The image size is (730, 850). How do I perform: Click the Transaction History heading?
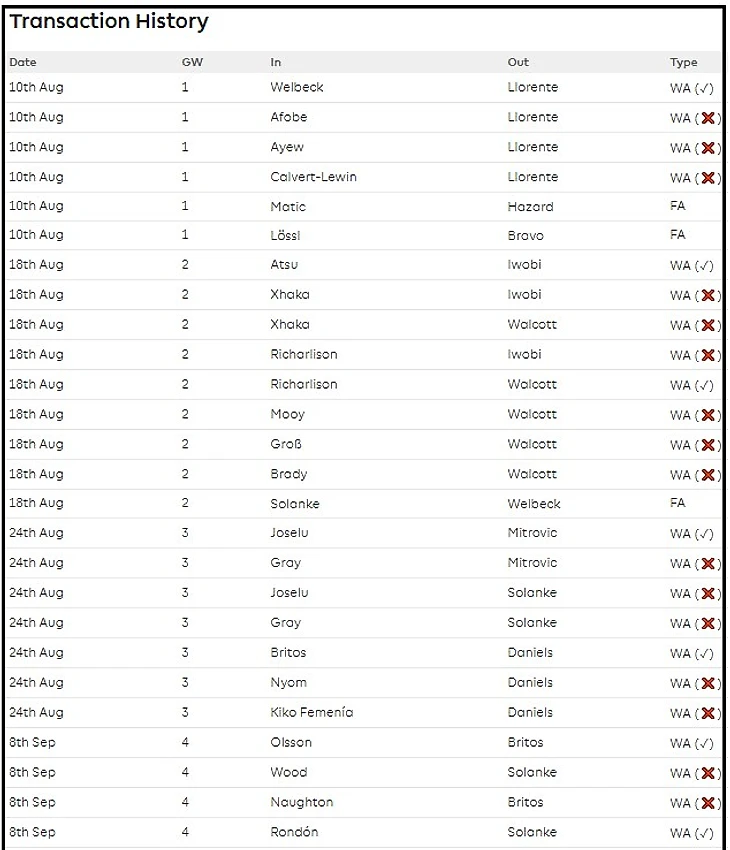(109, 21)
